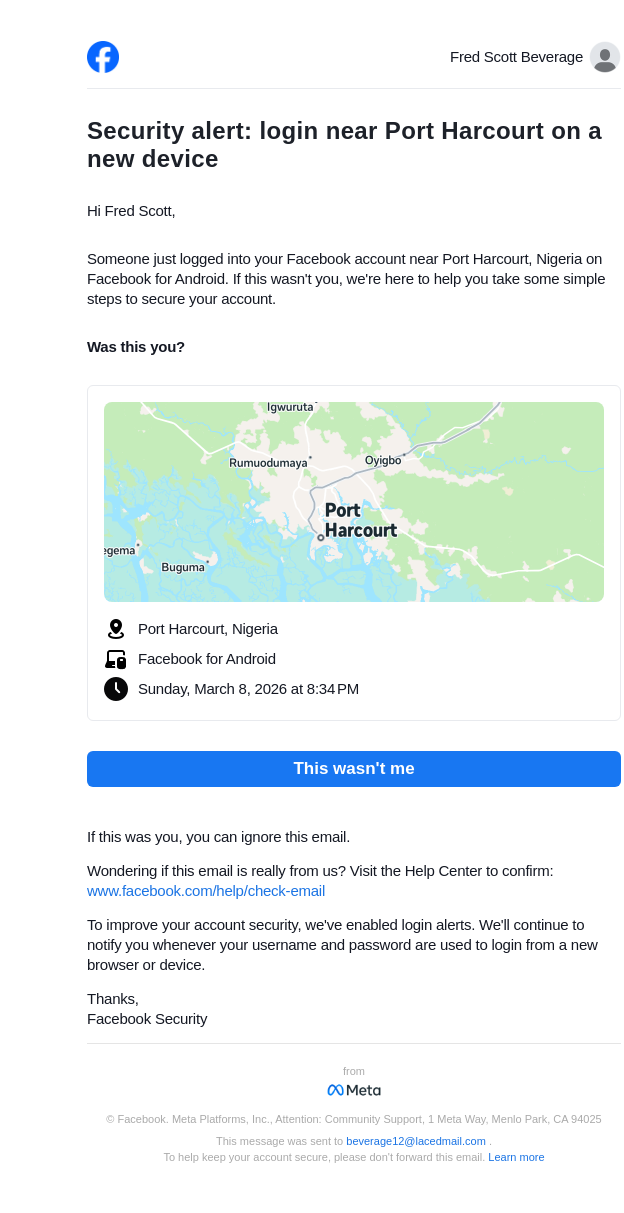Click Rumuodumaya on the map

click(x=268, y=463)
